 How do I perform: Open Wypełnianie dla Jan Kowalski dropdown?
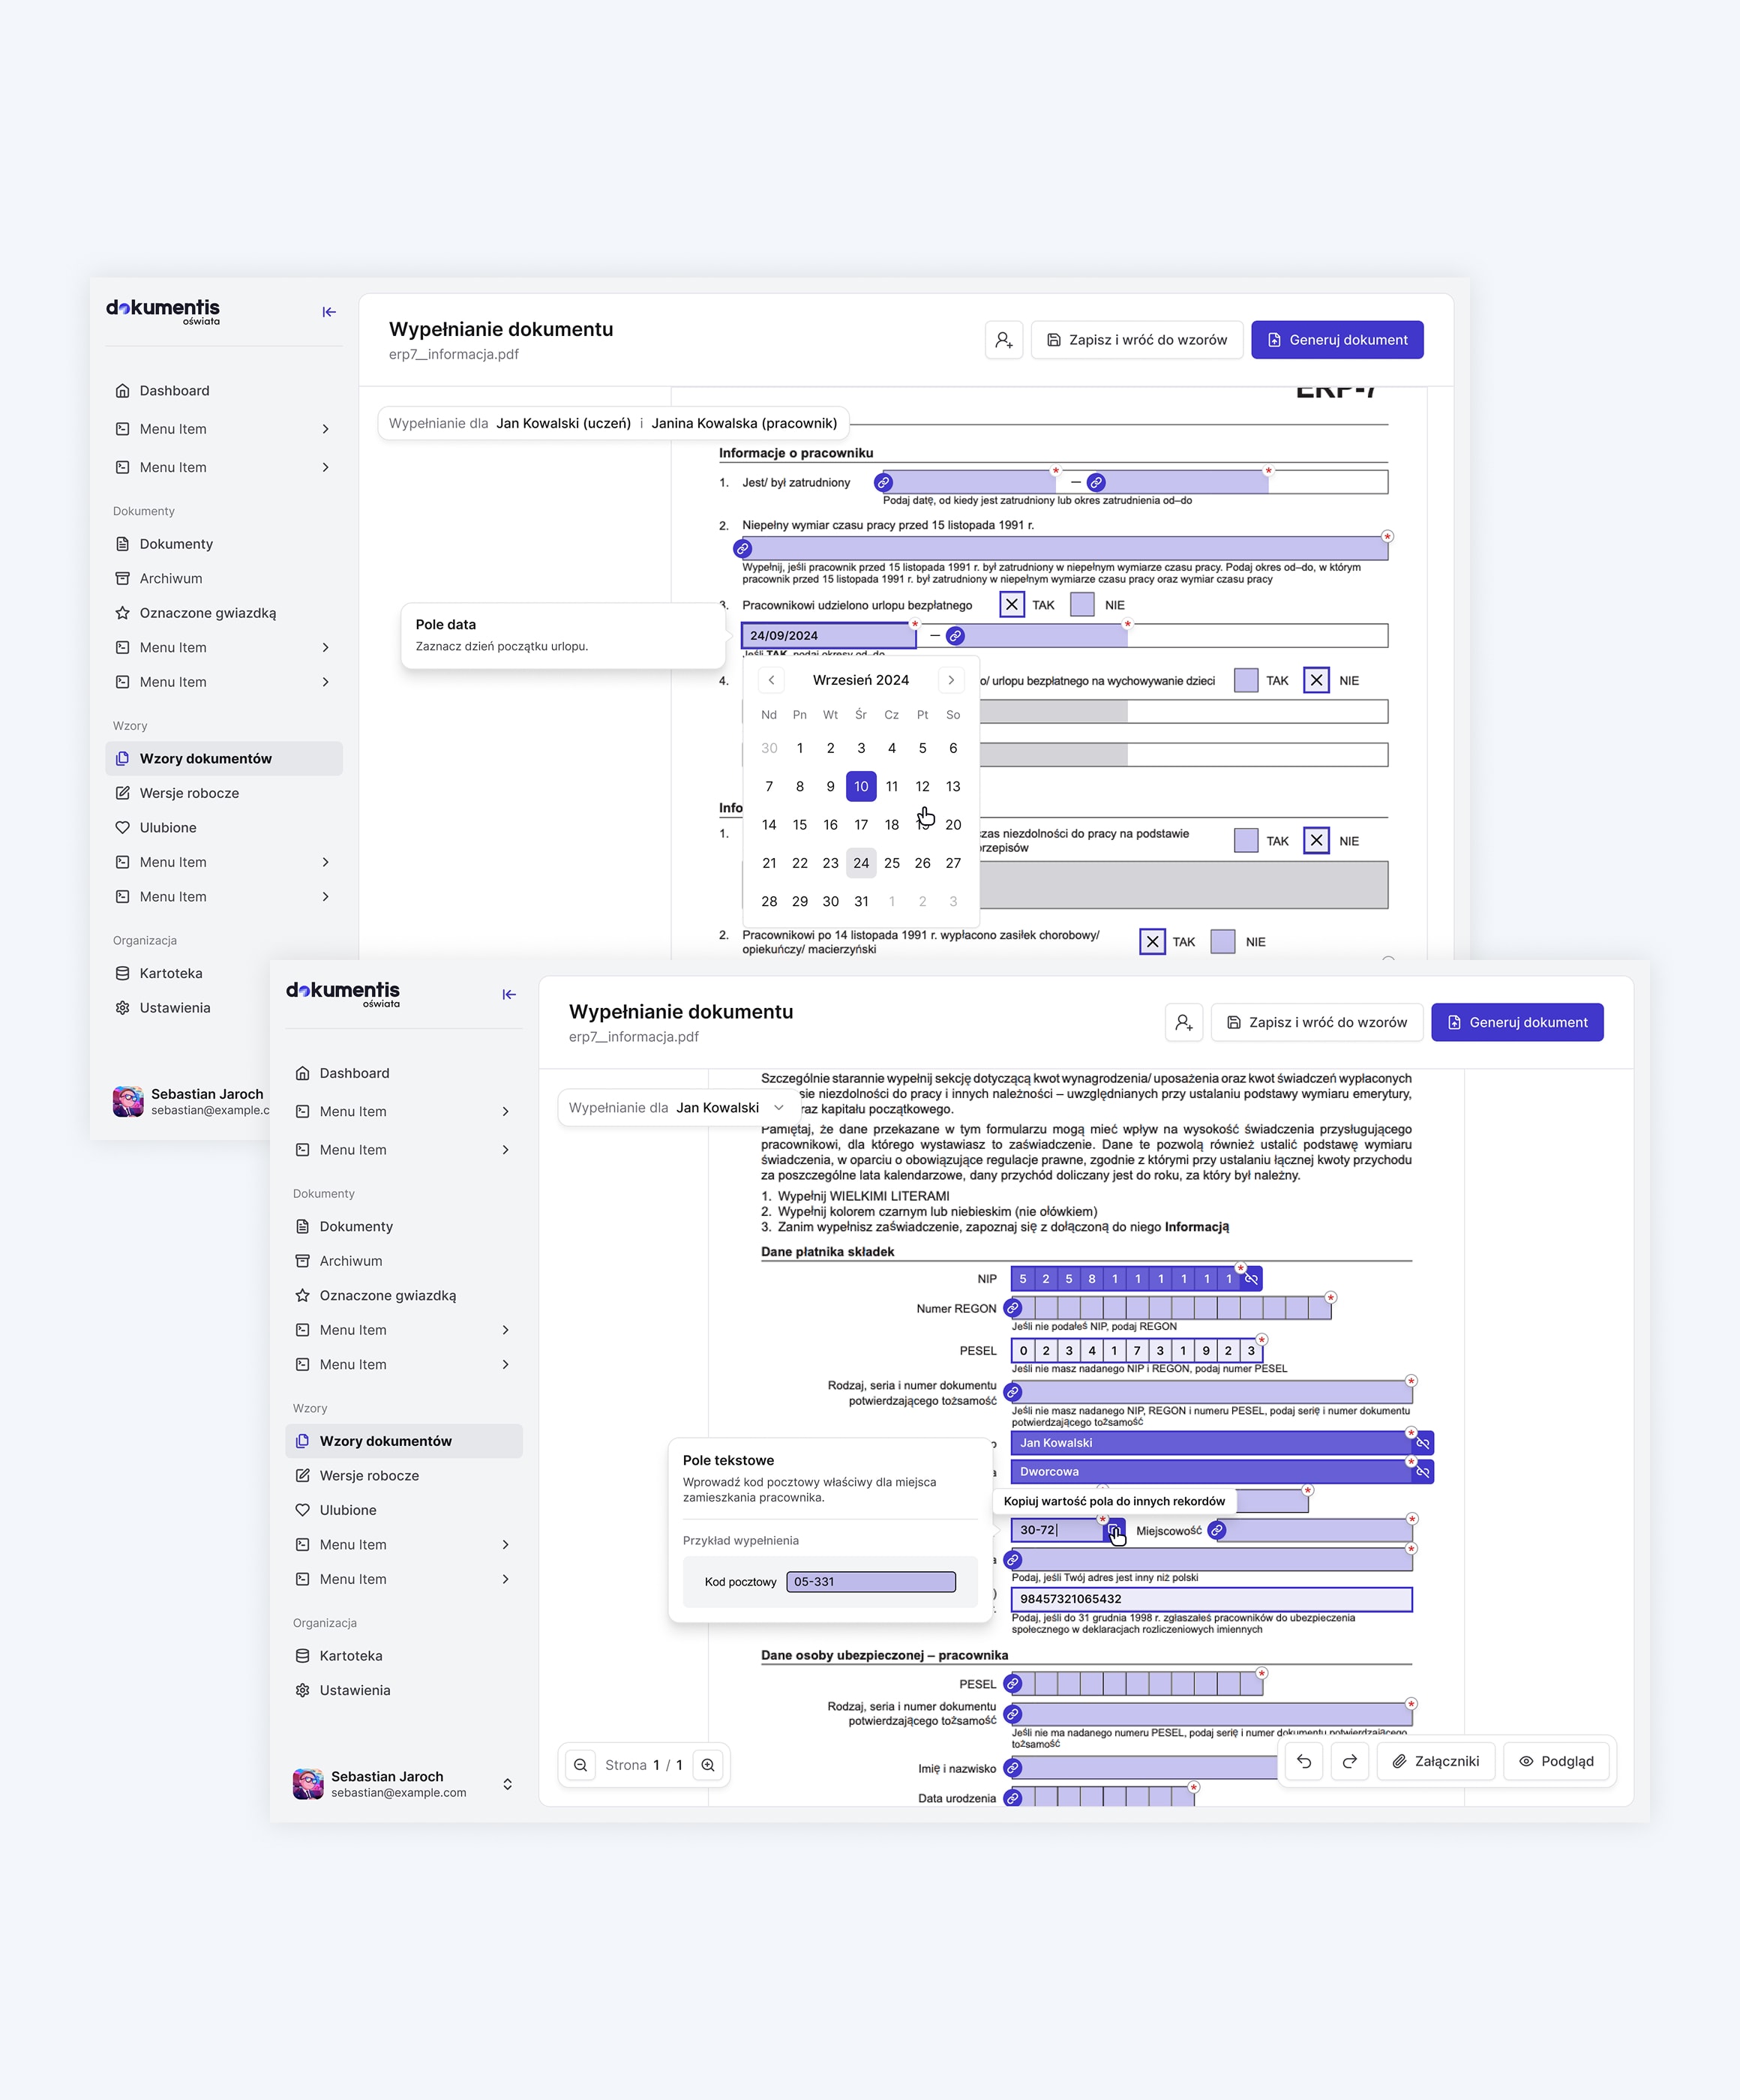coord(677,1108)
